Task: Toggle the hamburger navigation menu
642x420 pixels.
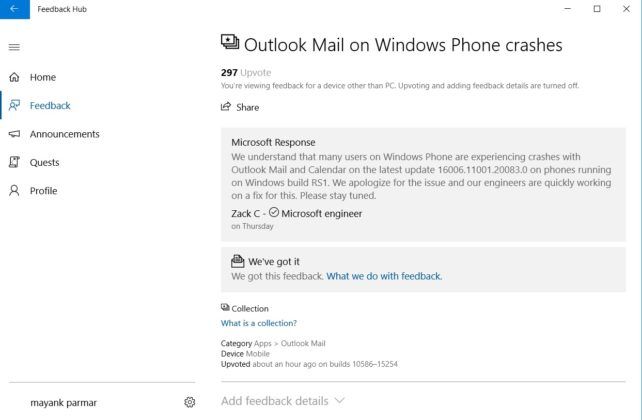Action: 14,47
